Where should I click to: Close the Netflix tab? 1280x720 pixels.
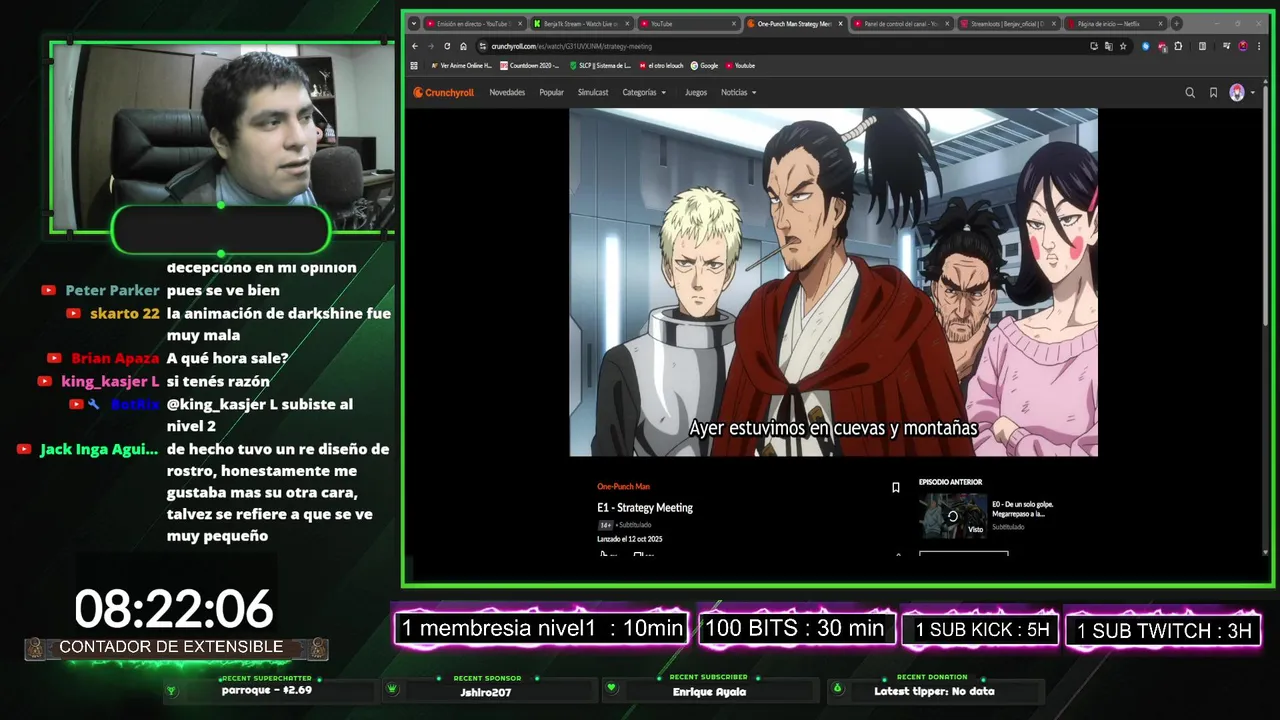[x=1160, y=23]
